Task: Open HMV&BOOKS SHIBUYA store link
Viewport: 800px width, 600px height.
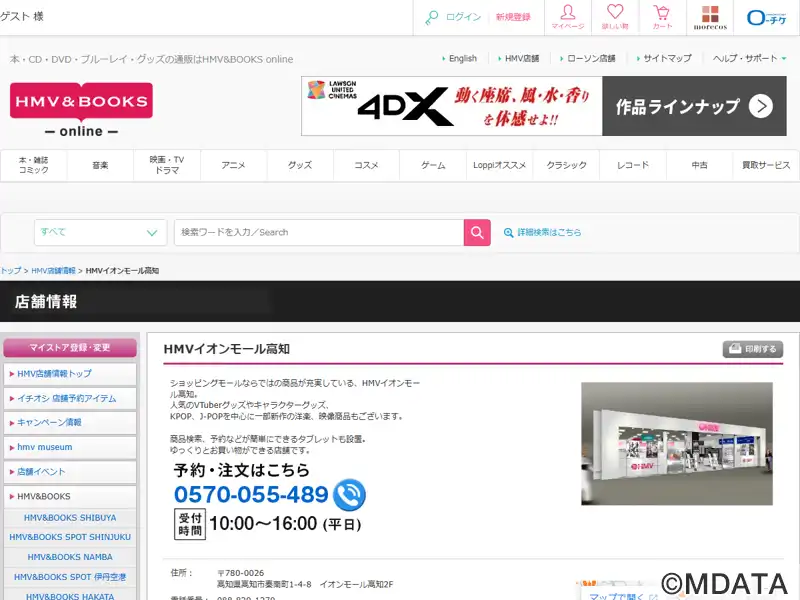Action: [x=71, y=517]
